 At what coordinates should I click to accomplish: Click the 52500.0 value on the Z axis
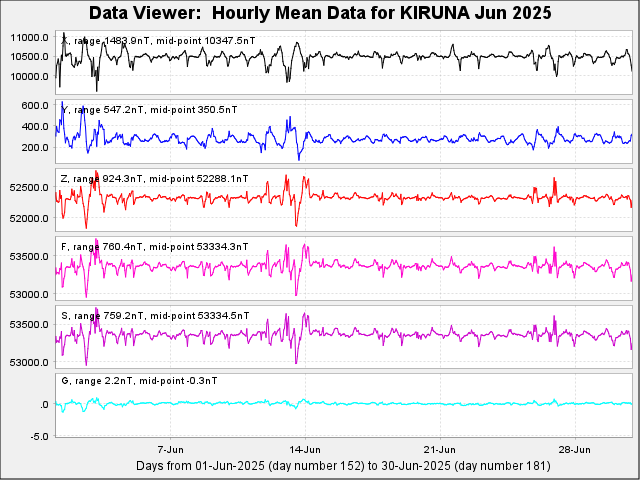click(29, 187)
